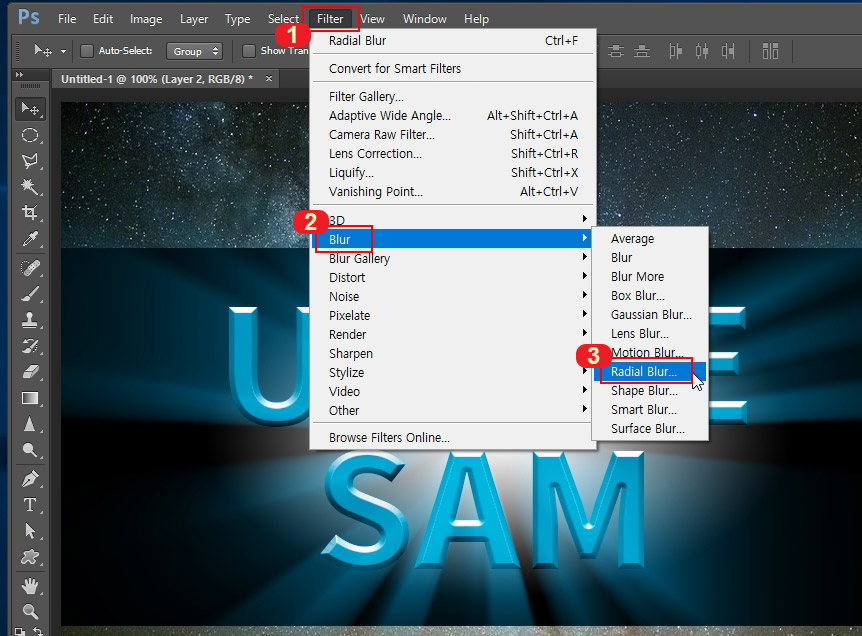Select the History Brush tool

[30, 346]
